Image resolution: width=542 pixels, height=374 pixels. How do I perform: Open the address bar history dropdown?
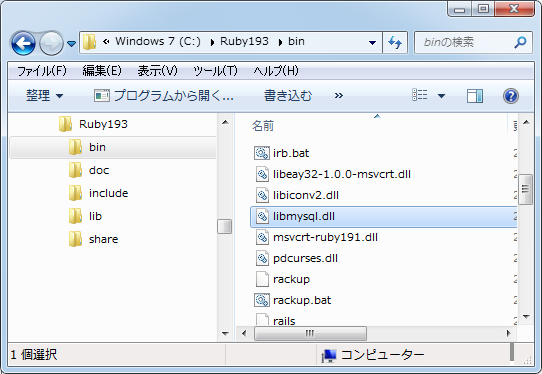tap(372, 43)
